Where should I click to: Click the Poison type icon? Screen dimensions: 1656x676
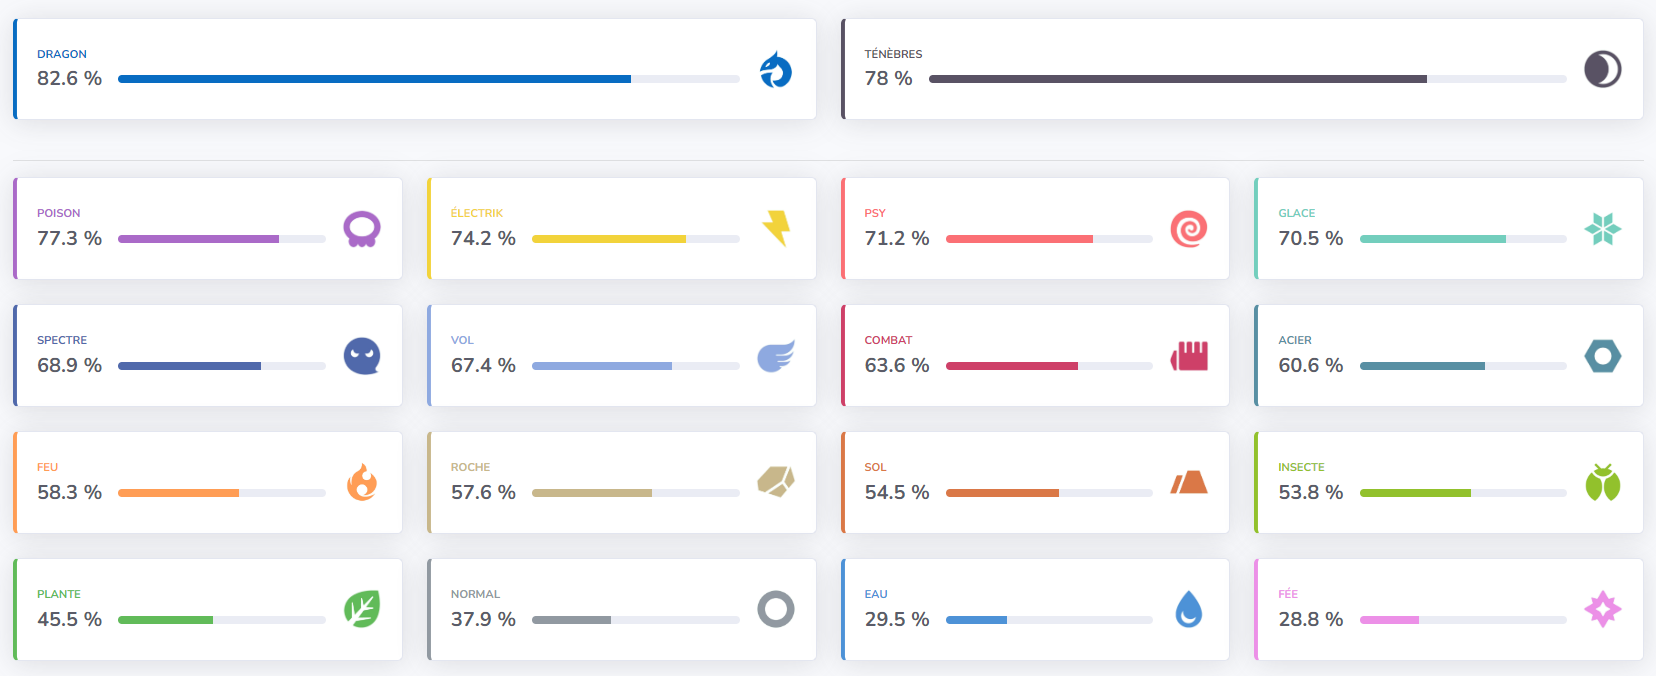(x=362, y=229)
